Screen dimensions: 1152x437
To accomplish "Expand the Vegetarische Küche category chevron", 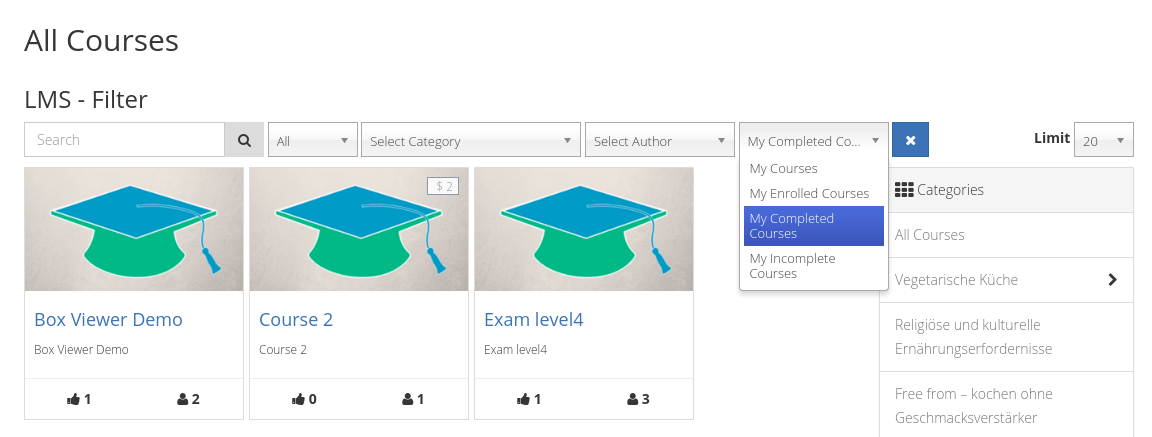I will click(x=1113, y=280).
